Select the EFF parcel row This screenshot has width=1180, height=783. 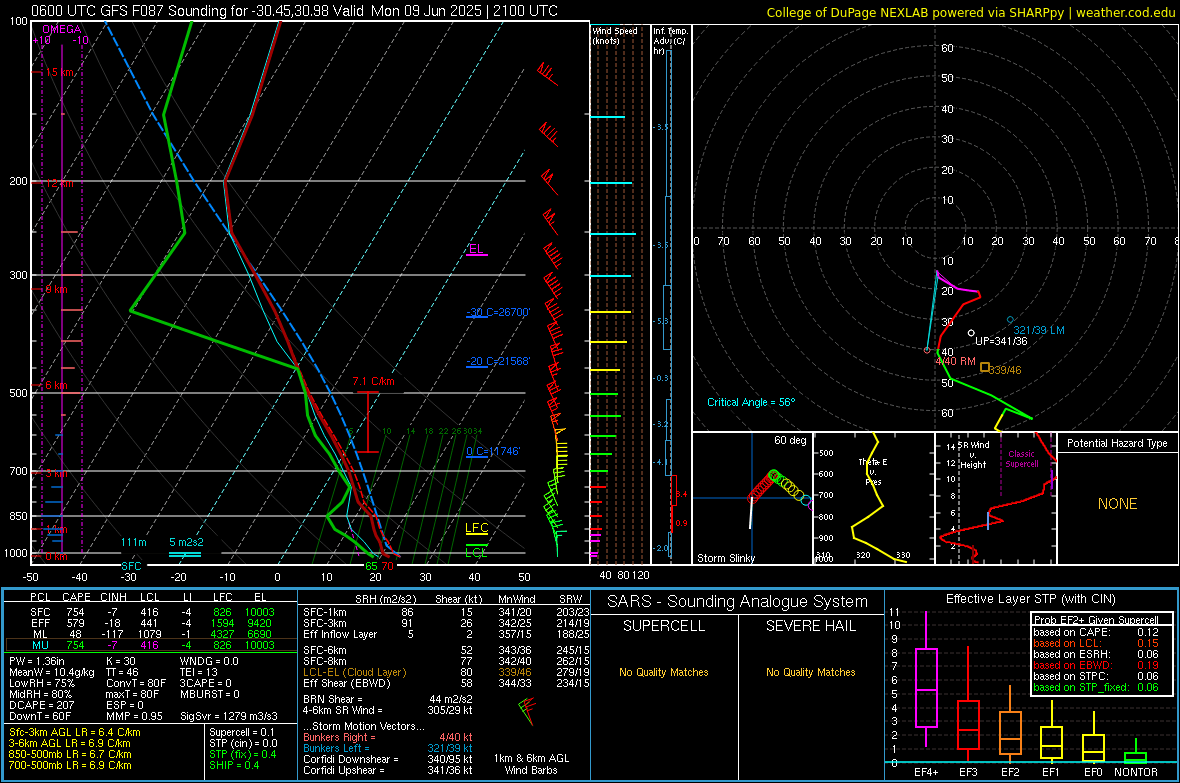tap(151, 623)
